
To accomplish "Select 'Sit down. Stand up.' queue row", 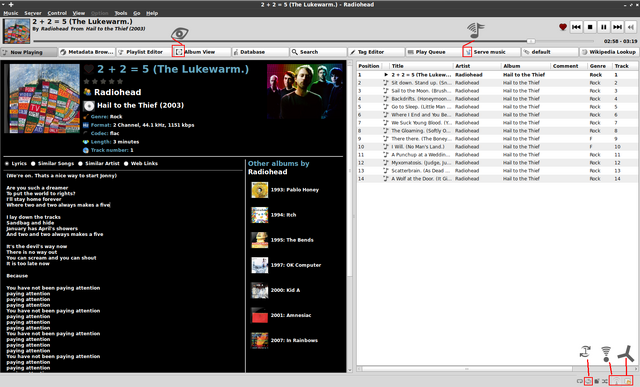I will pyautogui.click(x=497, y=83).
